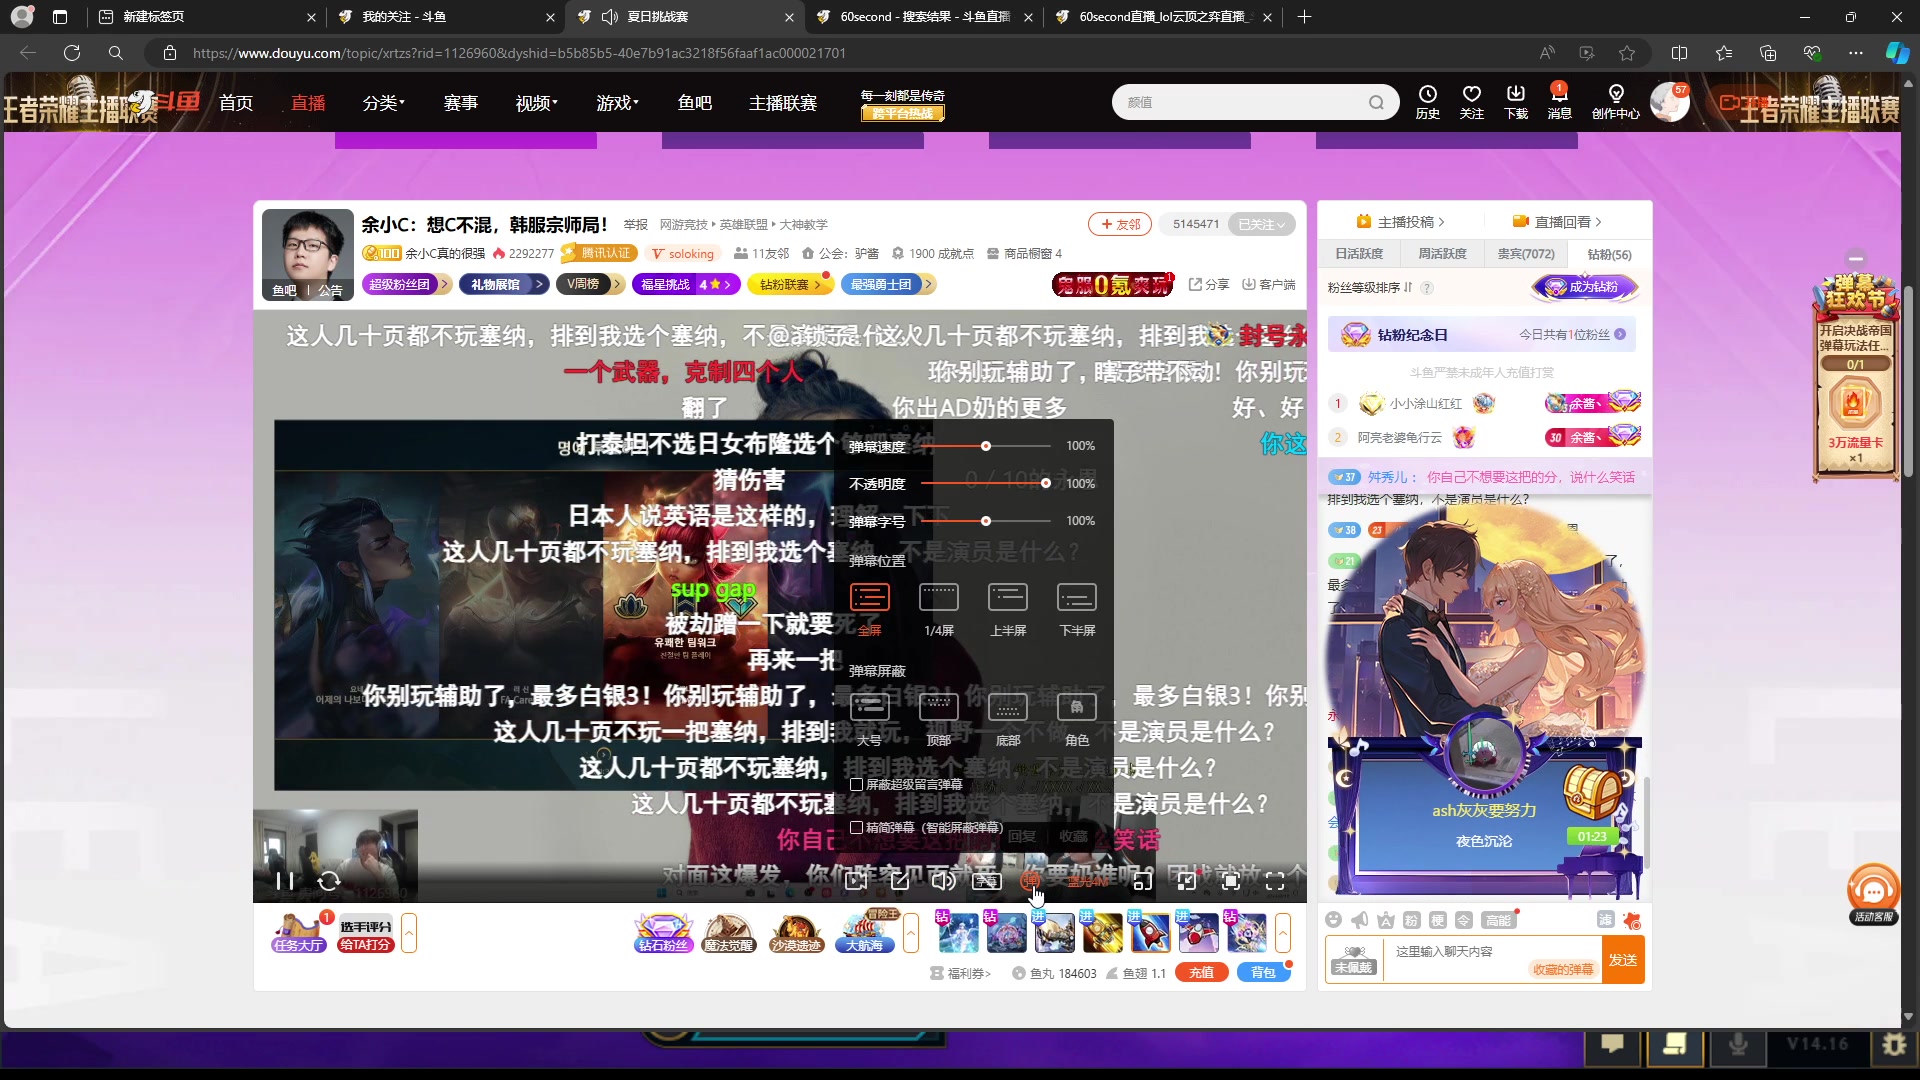
Task: Open 历史 history icon
Action: click(x=1428, y=102)
